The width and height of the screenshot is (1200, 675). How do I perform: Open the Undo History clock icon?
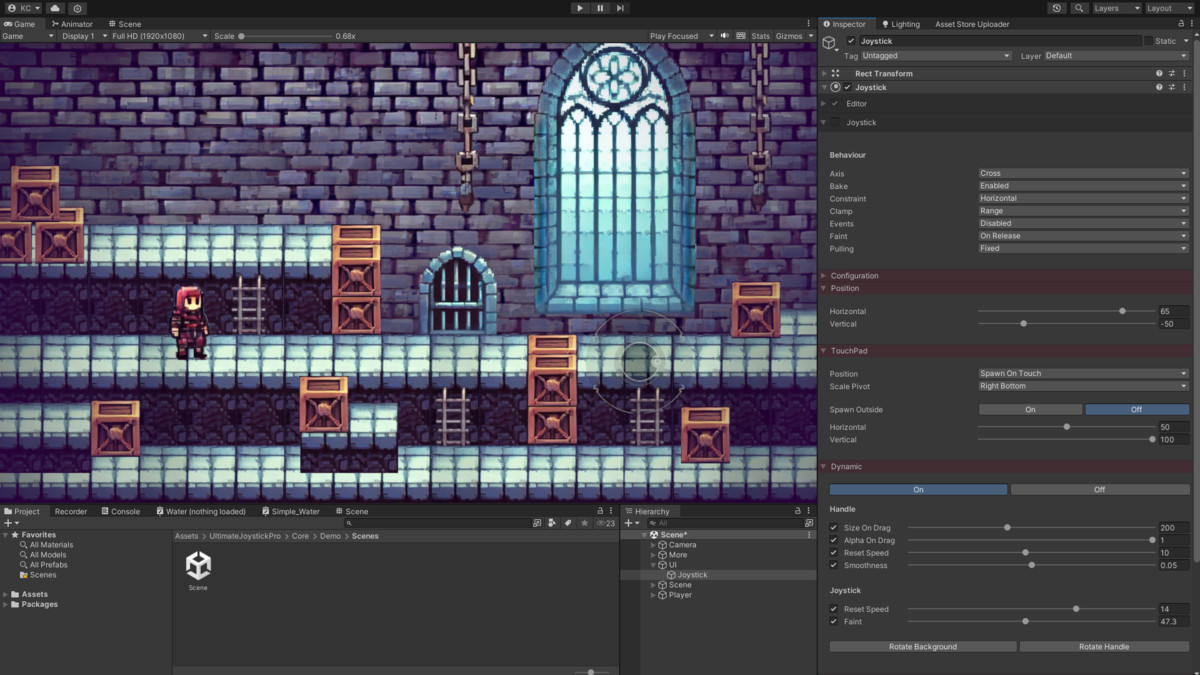tap(1057, 8)
